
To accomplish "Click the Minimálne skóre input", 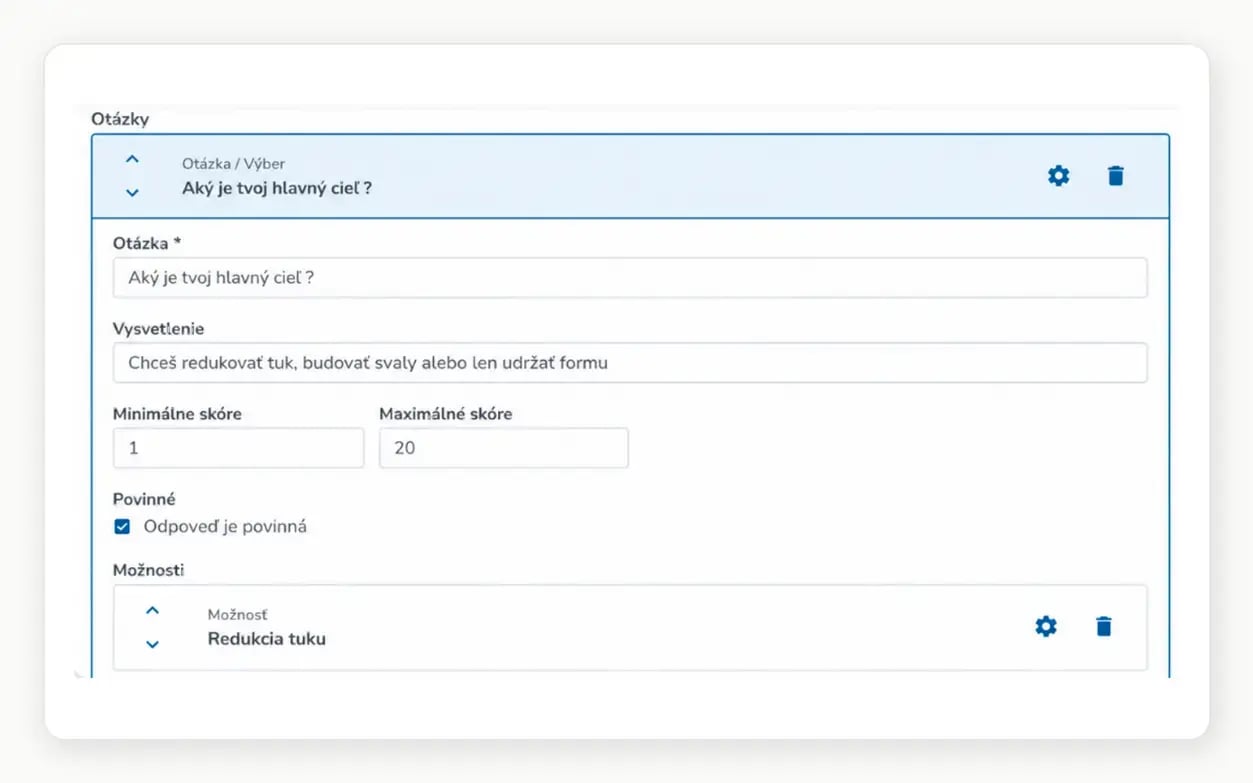I will (x=238, y=448).
